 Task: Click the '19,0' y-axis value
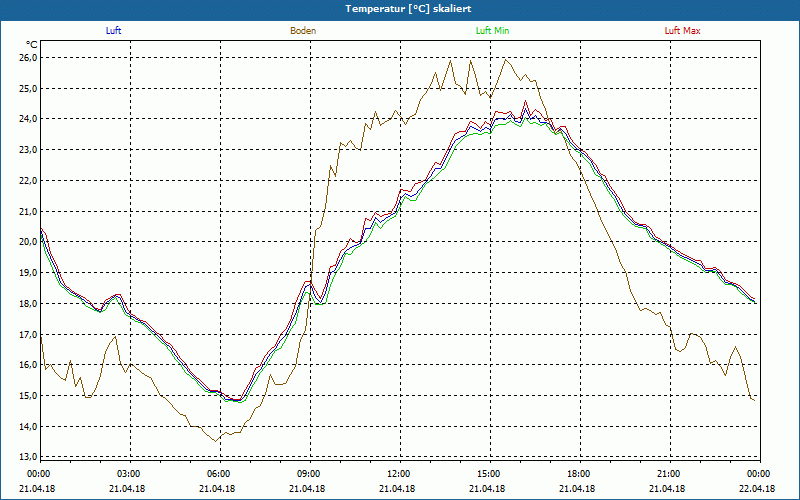(x=29, y=273)
